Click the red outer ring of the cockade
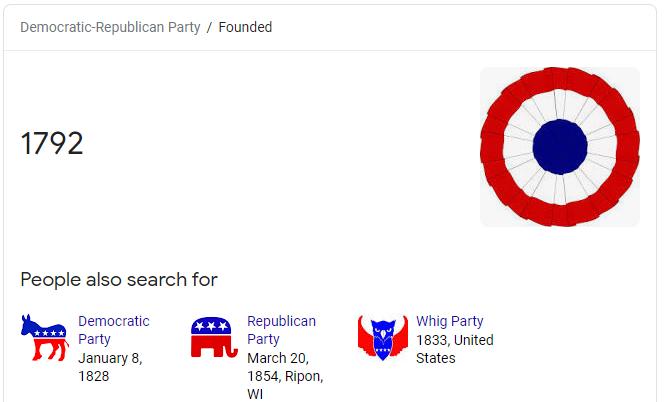 560,79
